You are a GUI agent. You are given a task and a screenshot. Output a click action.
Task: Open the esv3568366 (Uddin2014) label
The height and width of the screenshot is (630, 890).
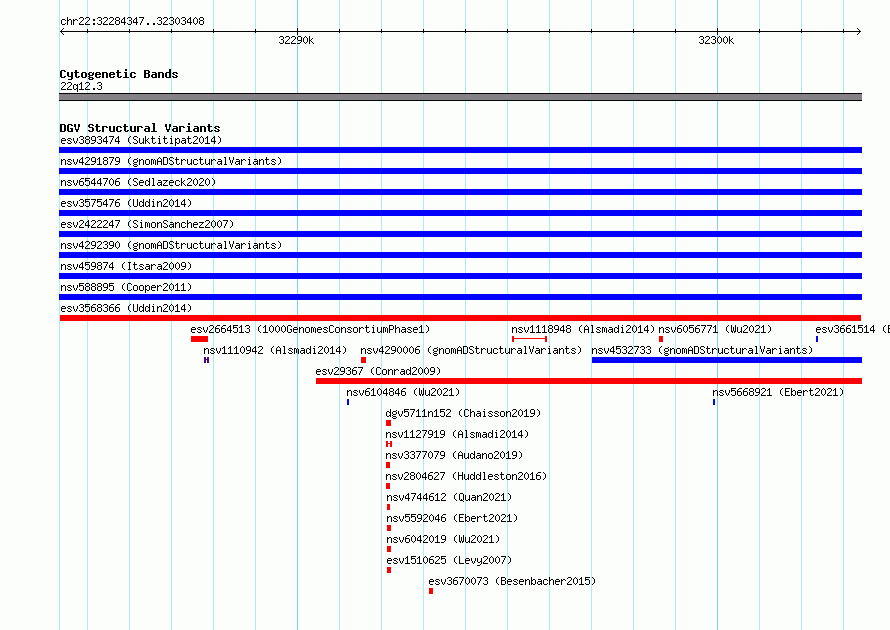coord(126,308)
